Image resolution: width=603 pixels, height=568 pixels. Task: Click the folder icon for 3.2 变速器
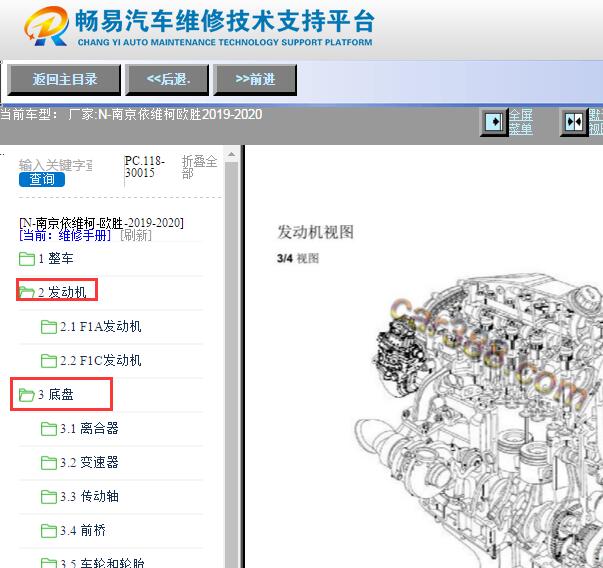[49, 463]
